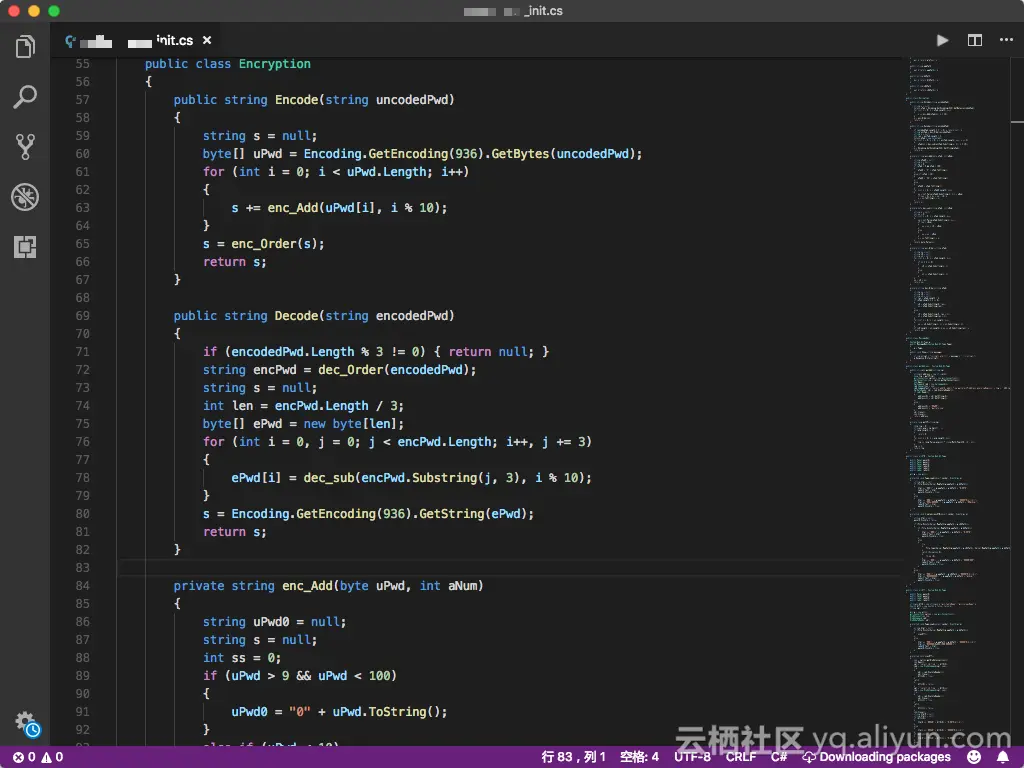Click the code minimap overview
This screenshot has height=768, width=1024.
pos(959,400)
